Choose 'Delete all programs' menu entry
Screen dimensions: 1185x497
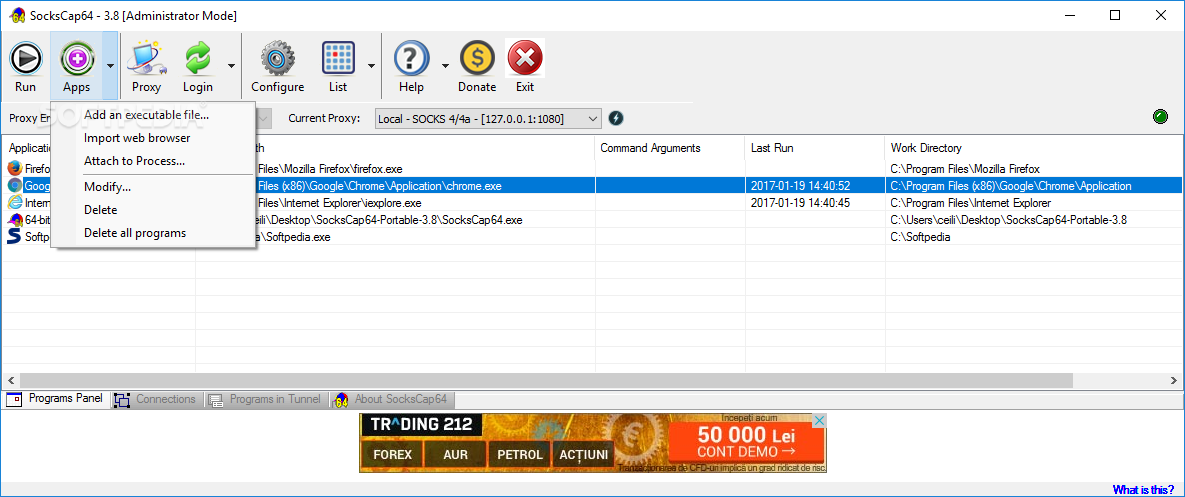coord(135,233)
